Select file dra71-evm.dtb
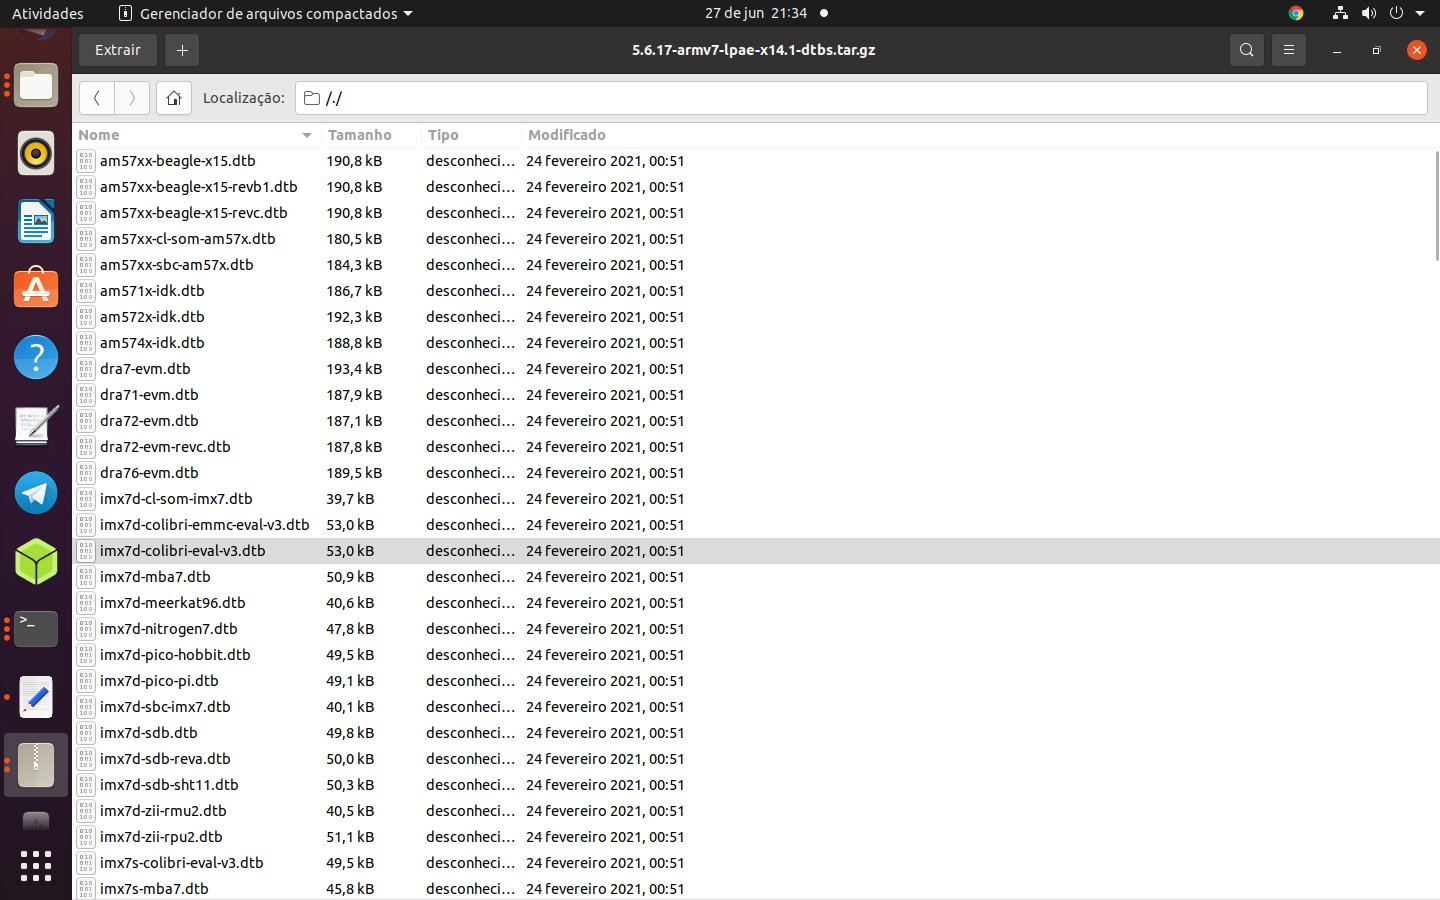The image size is (1440, 900). [757, 395]
